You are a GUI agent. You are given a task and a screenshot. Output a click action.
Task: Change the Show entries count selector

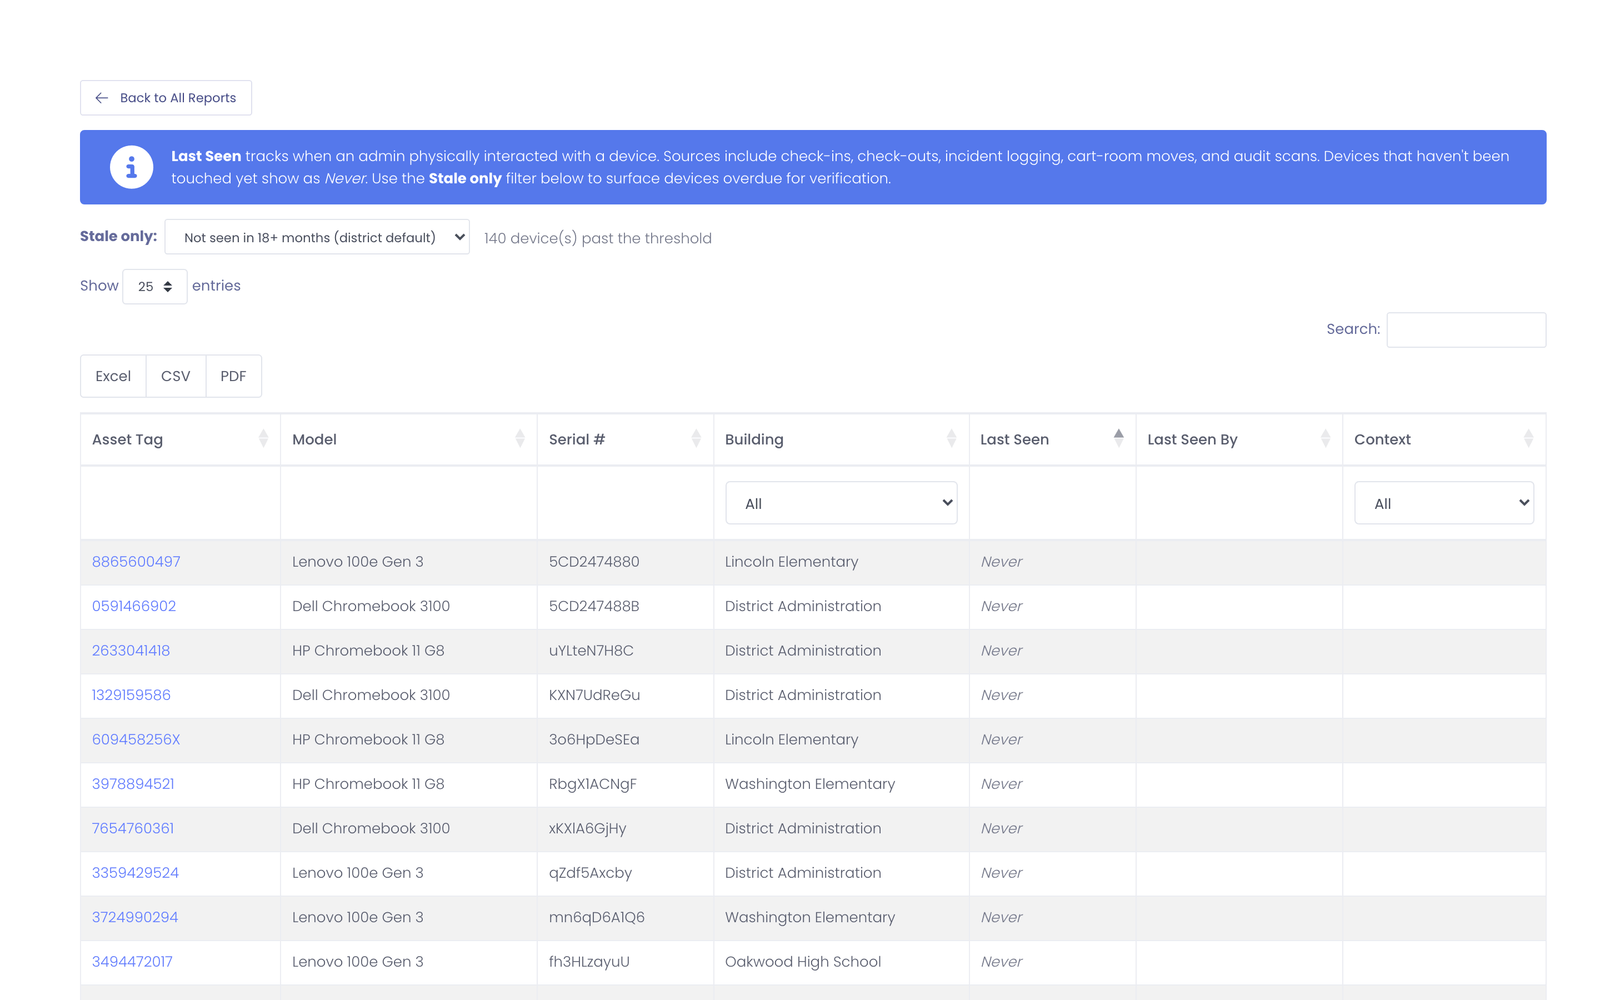point(154,286)
